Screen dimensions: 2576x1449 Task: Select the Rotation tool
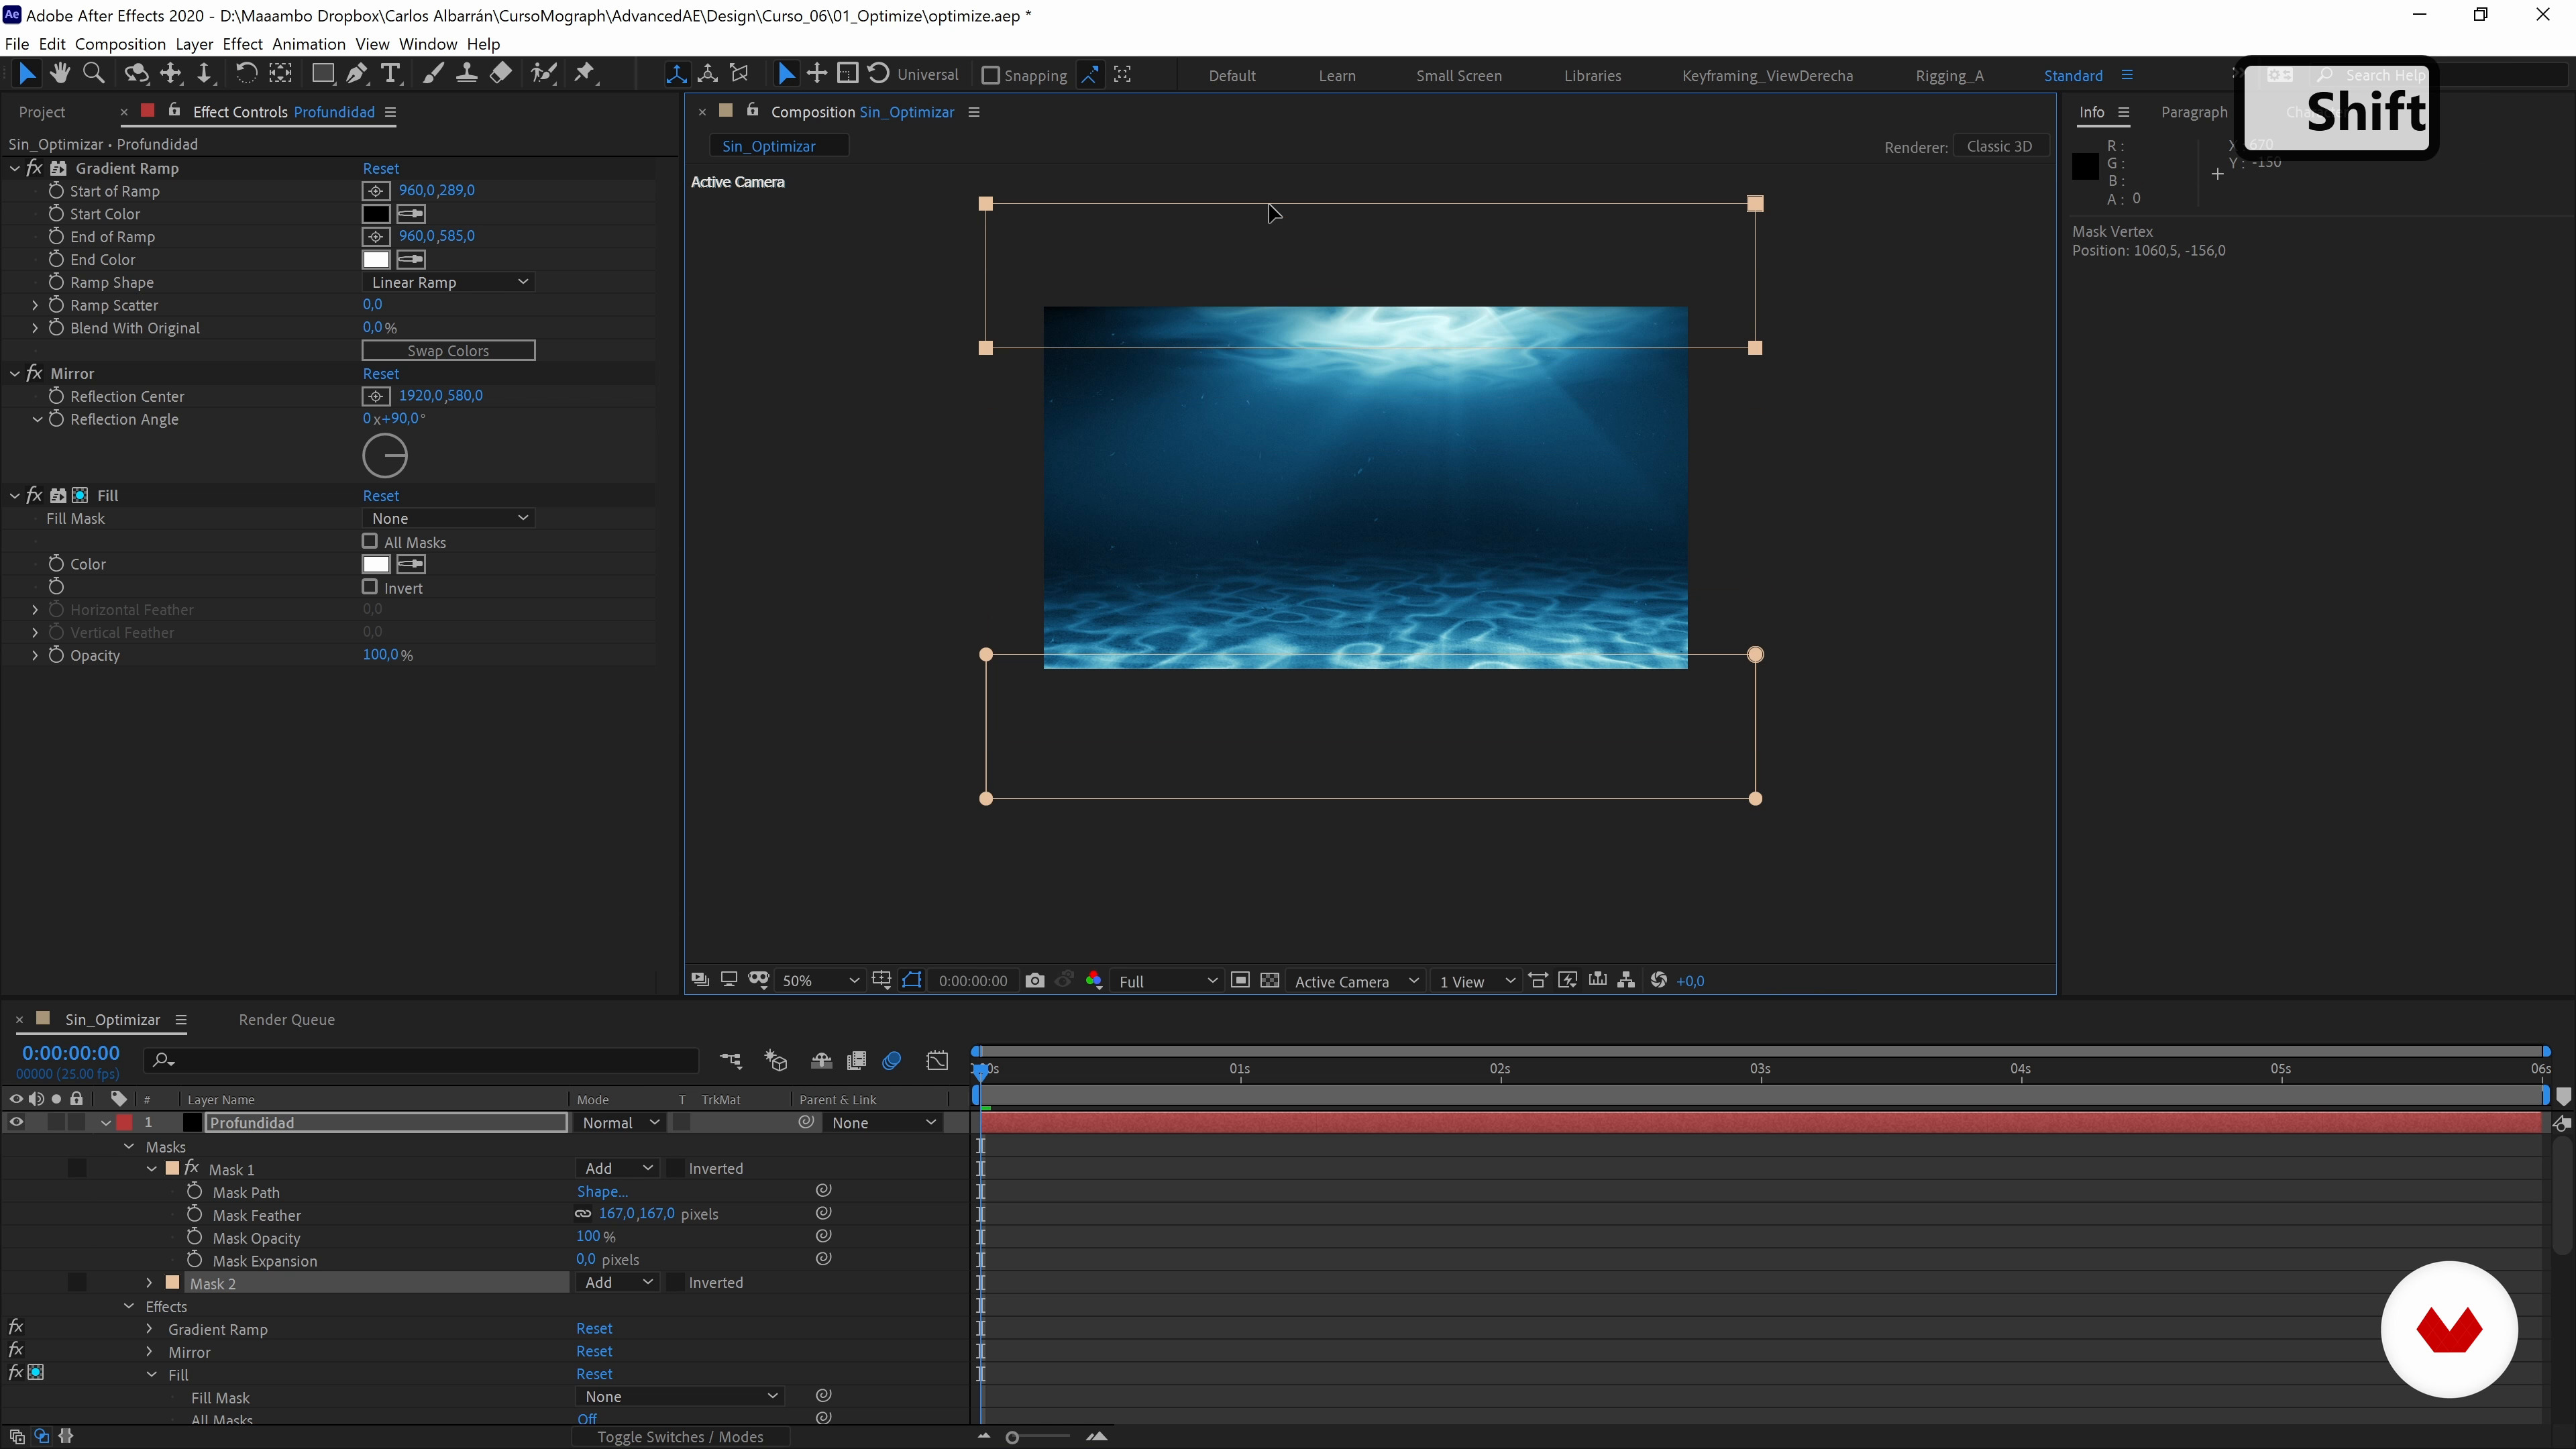246,73
